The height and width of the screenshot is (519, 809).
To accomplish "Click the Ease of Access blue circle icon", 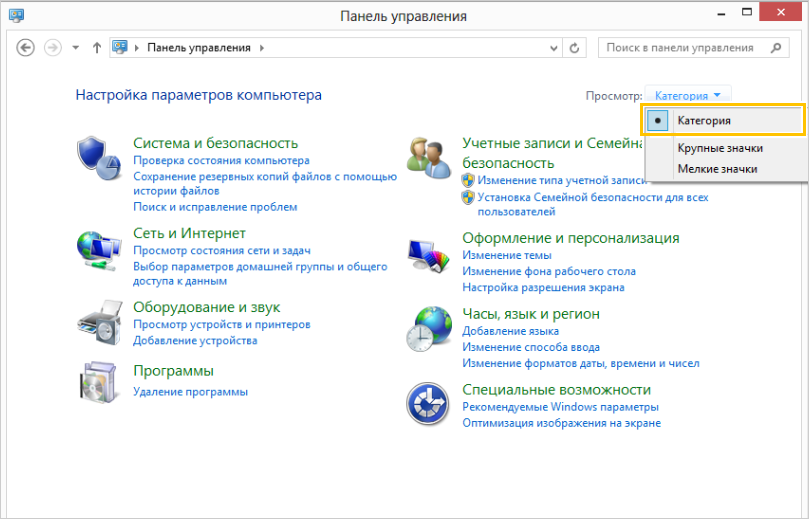I will (x=427, y=403).
